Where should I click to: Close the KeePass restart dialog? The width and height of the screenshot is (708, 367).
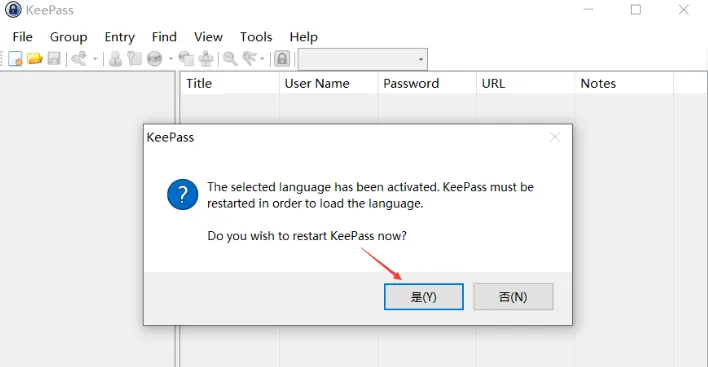tap(555, 137)
